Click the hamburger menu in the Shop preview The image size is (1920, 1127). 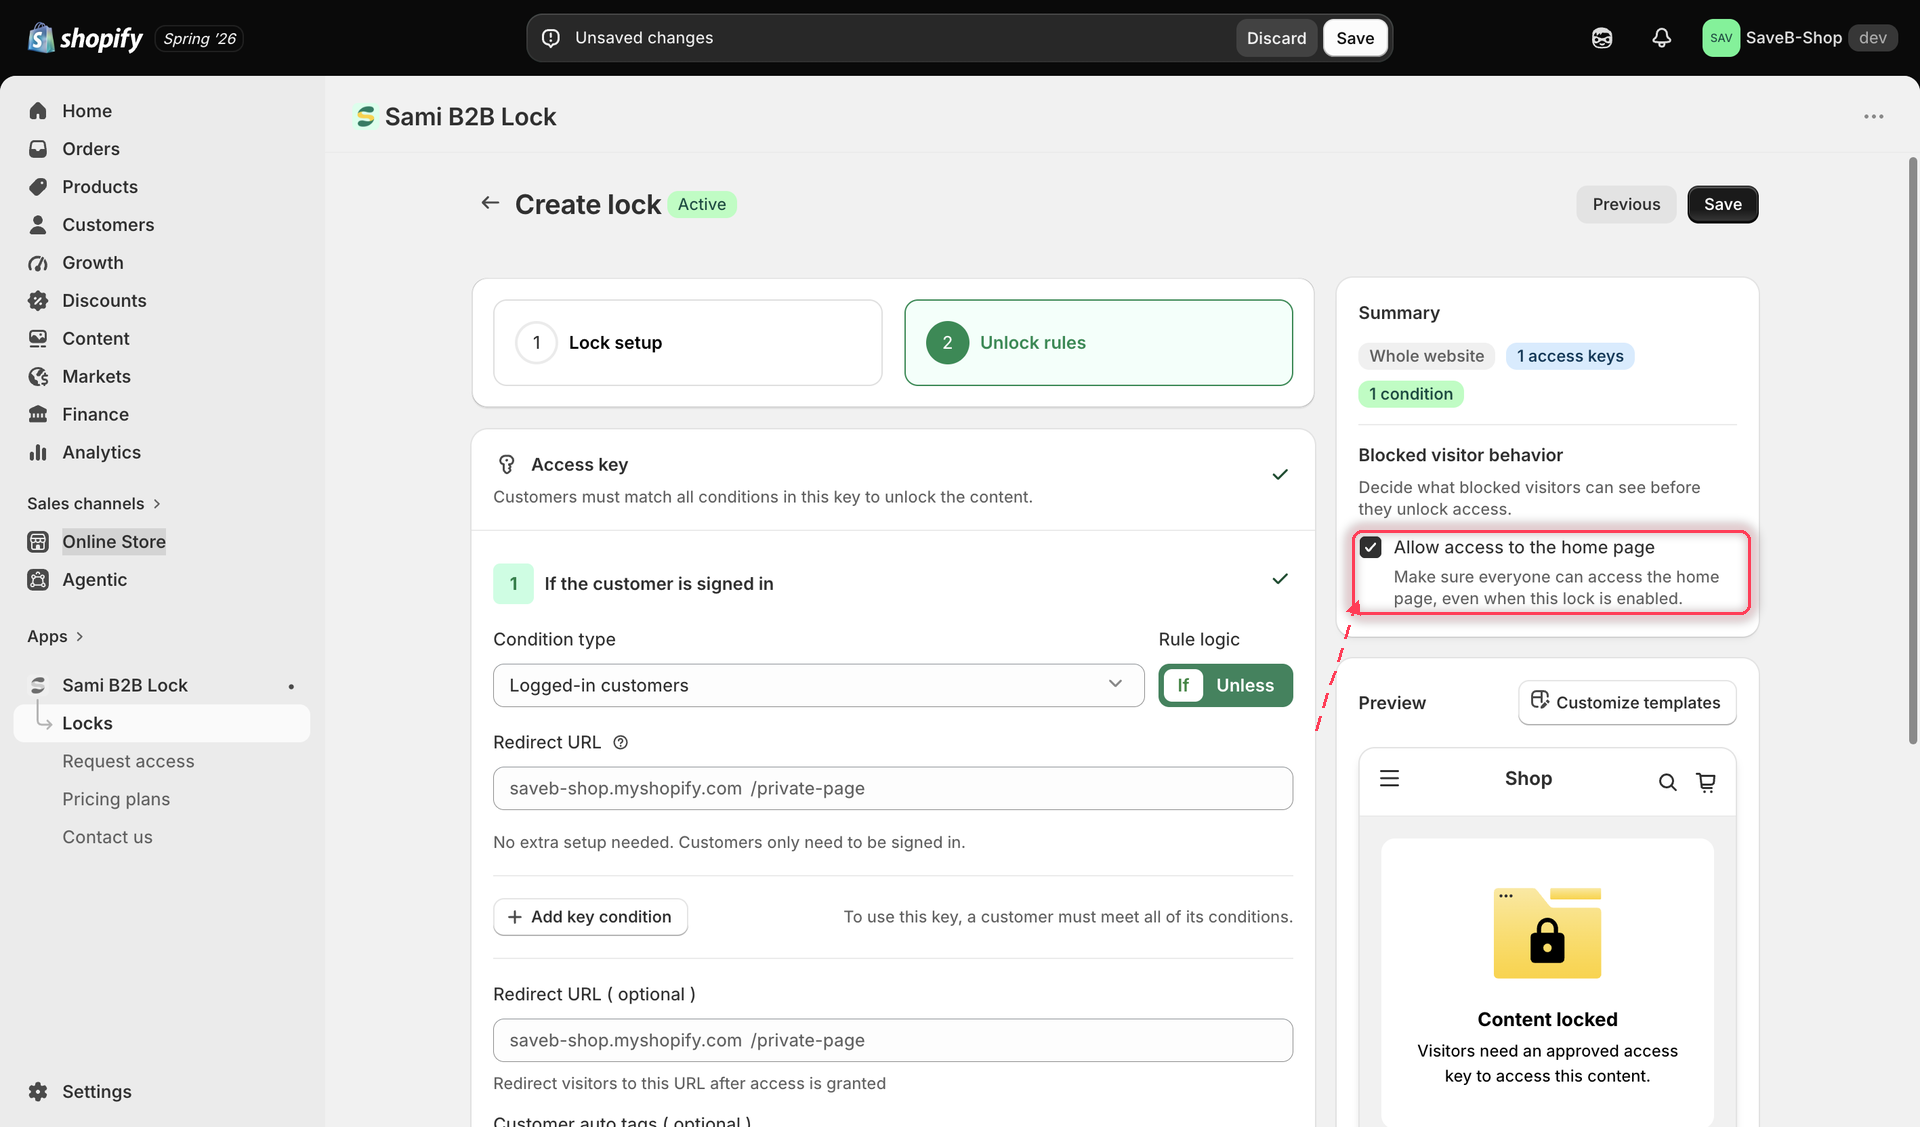coord(1389,778)
